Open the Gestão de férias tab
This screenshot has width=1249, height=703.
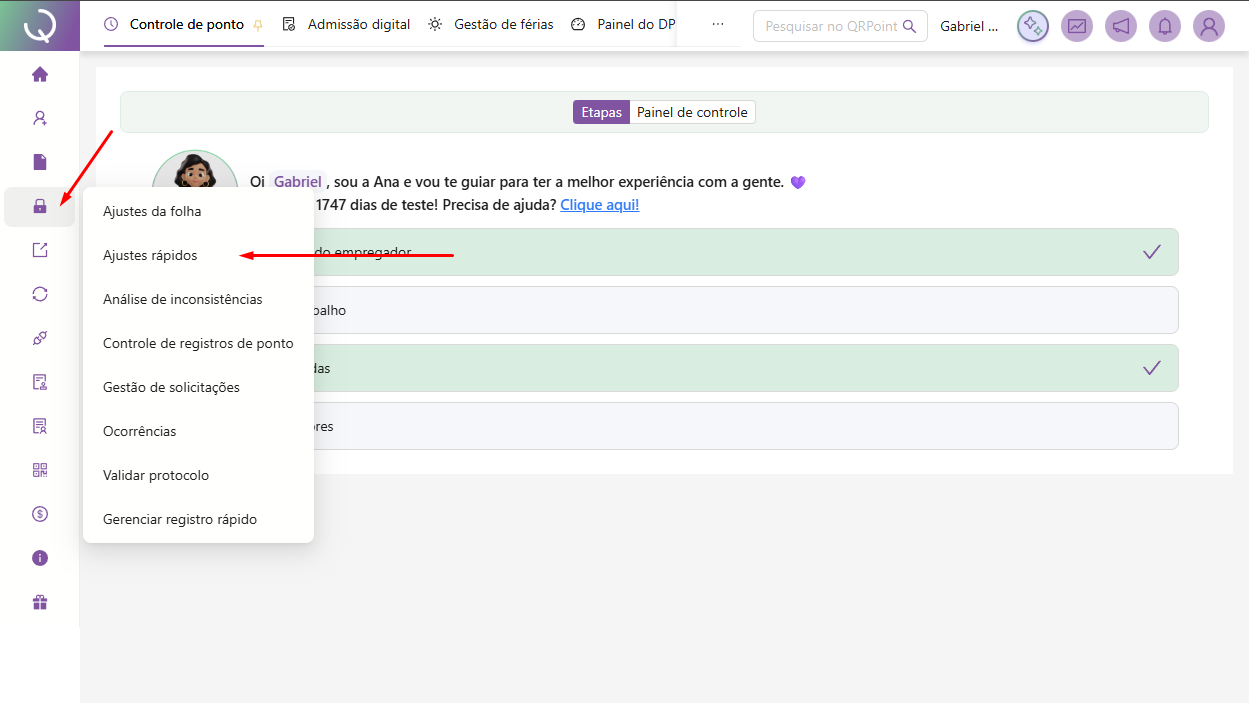(x=491, y=24)
